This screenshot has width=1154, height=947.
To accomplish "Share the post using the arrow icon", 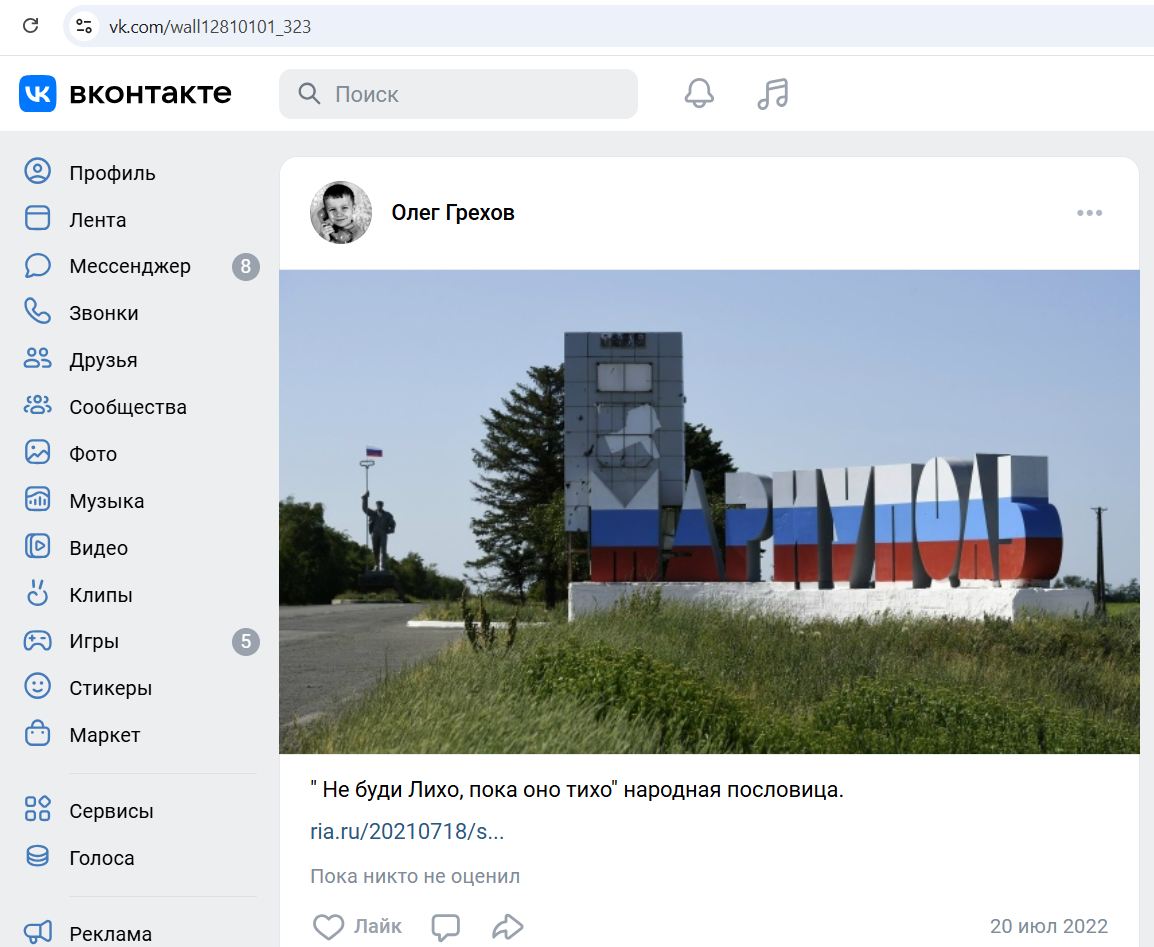I will [508, 927].
